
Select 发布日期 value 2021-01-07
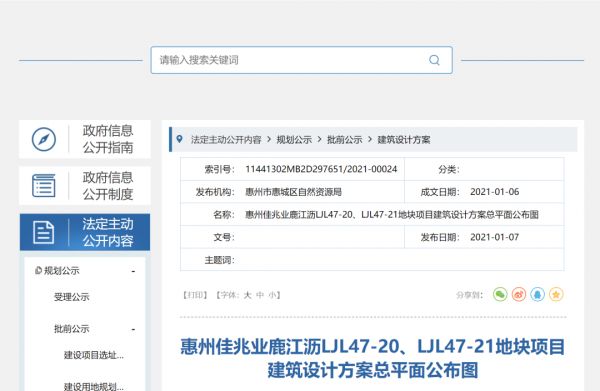tap(494, 237)
